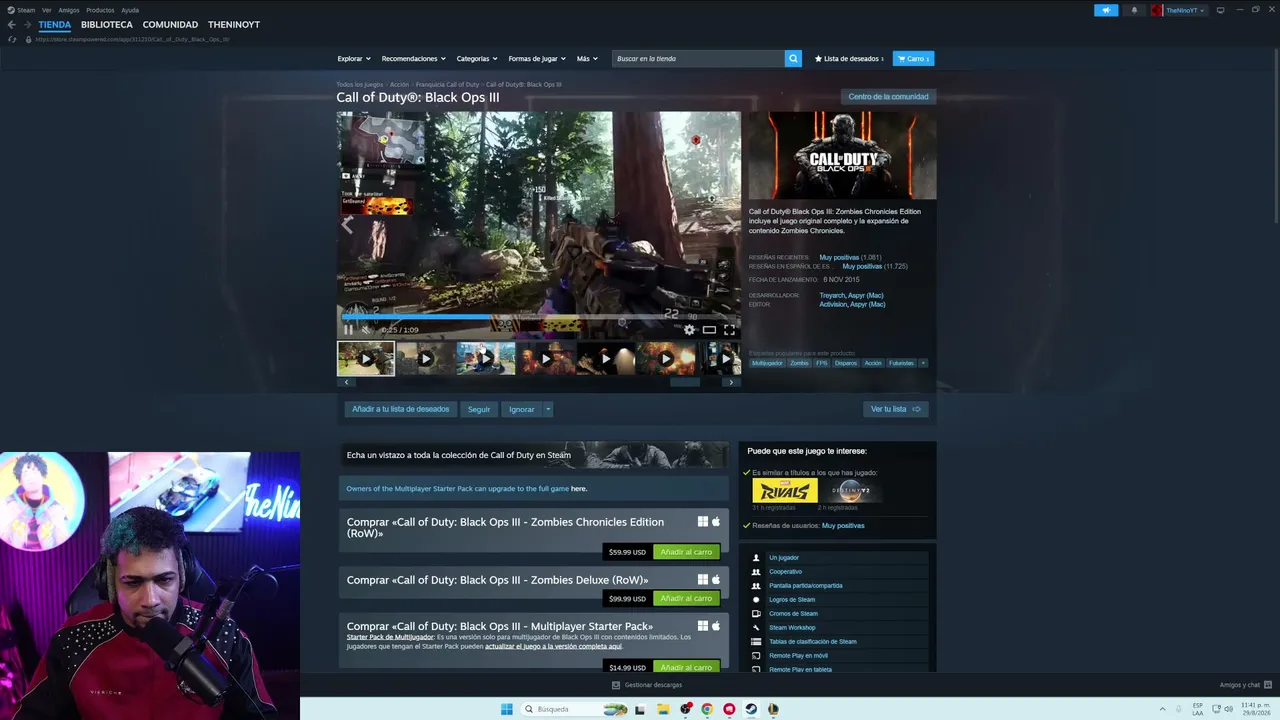Open Gestionar descargas
This screenshot has width=1280, height=720.
tap(647, 685)
